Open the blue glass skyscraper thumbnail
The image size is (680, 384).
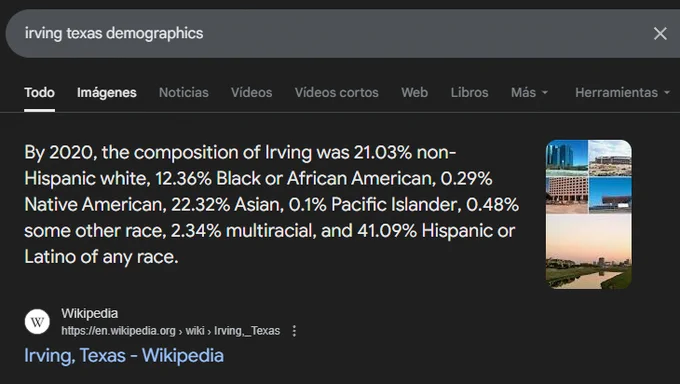[567, 158]
